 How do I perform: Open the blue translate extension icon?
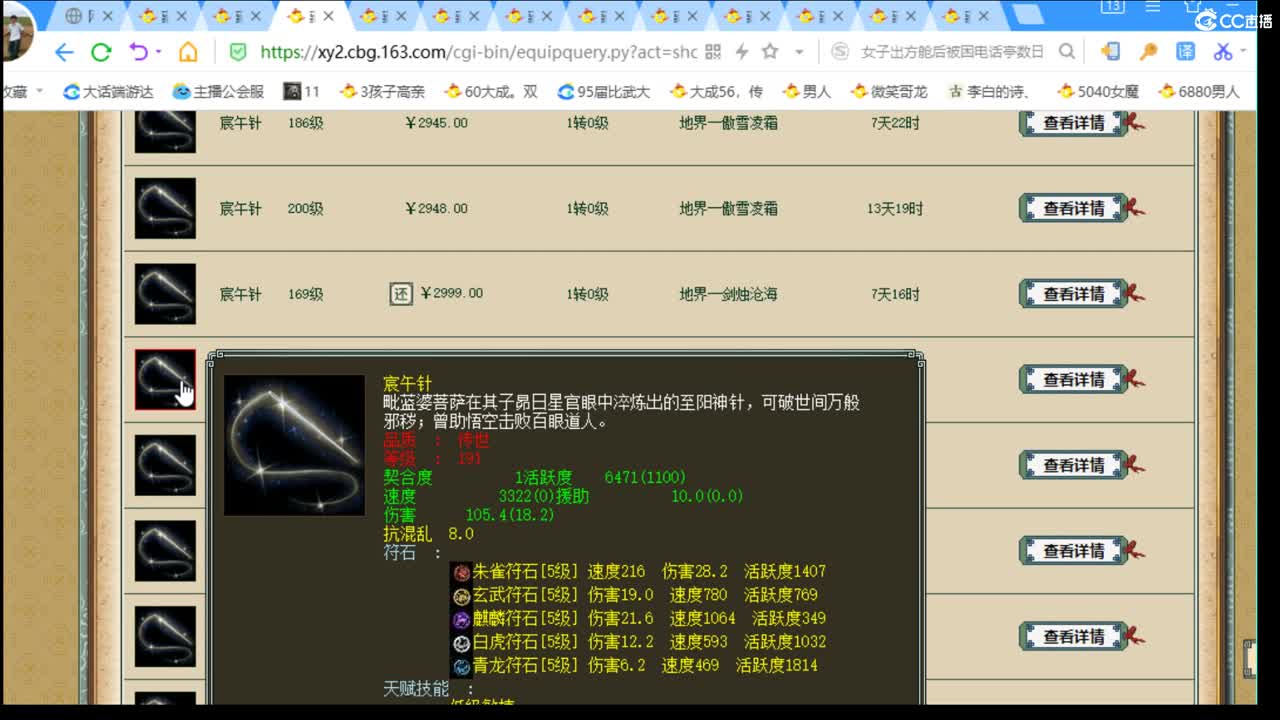point(1185,52)
